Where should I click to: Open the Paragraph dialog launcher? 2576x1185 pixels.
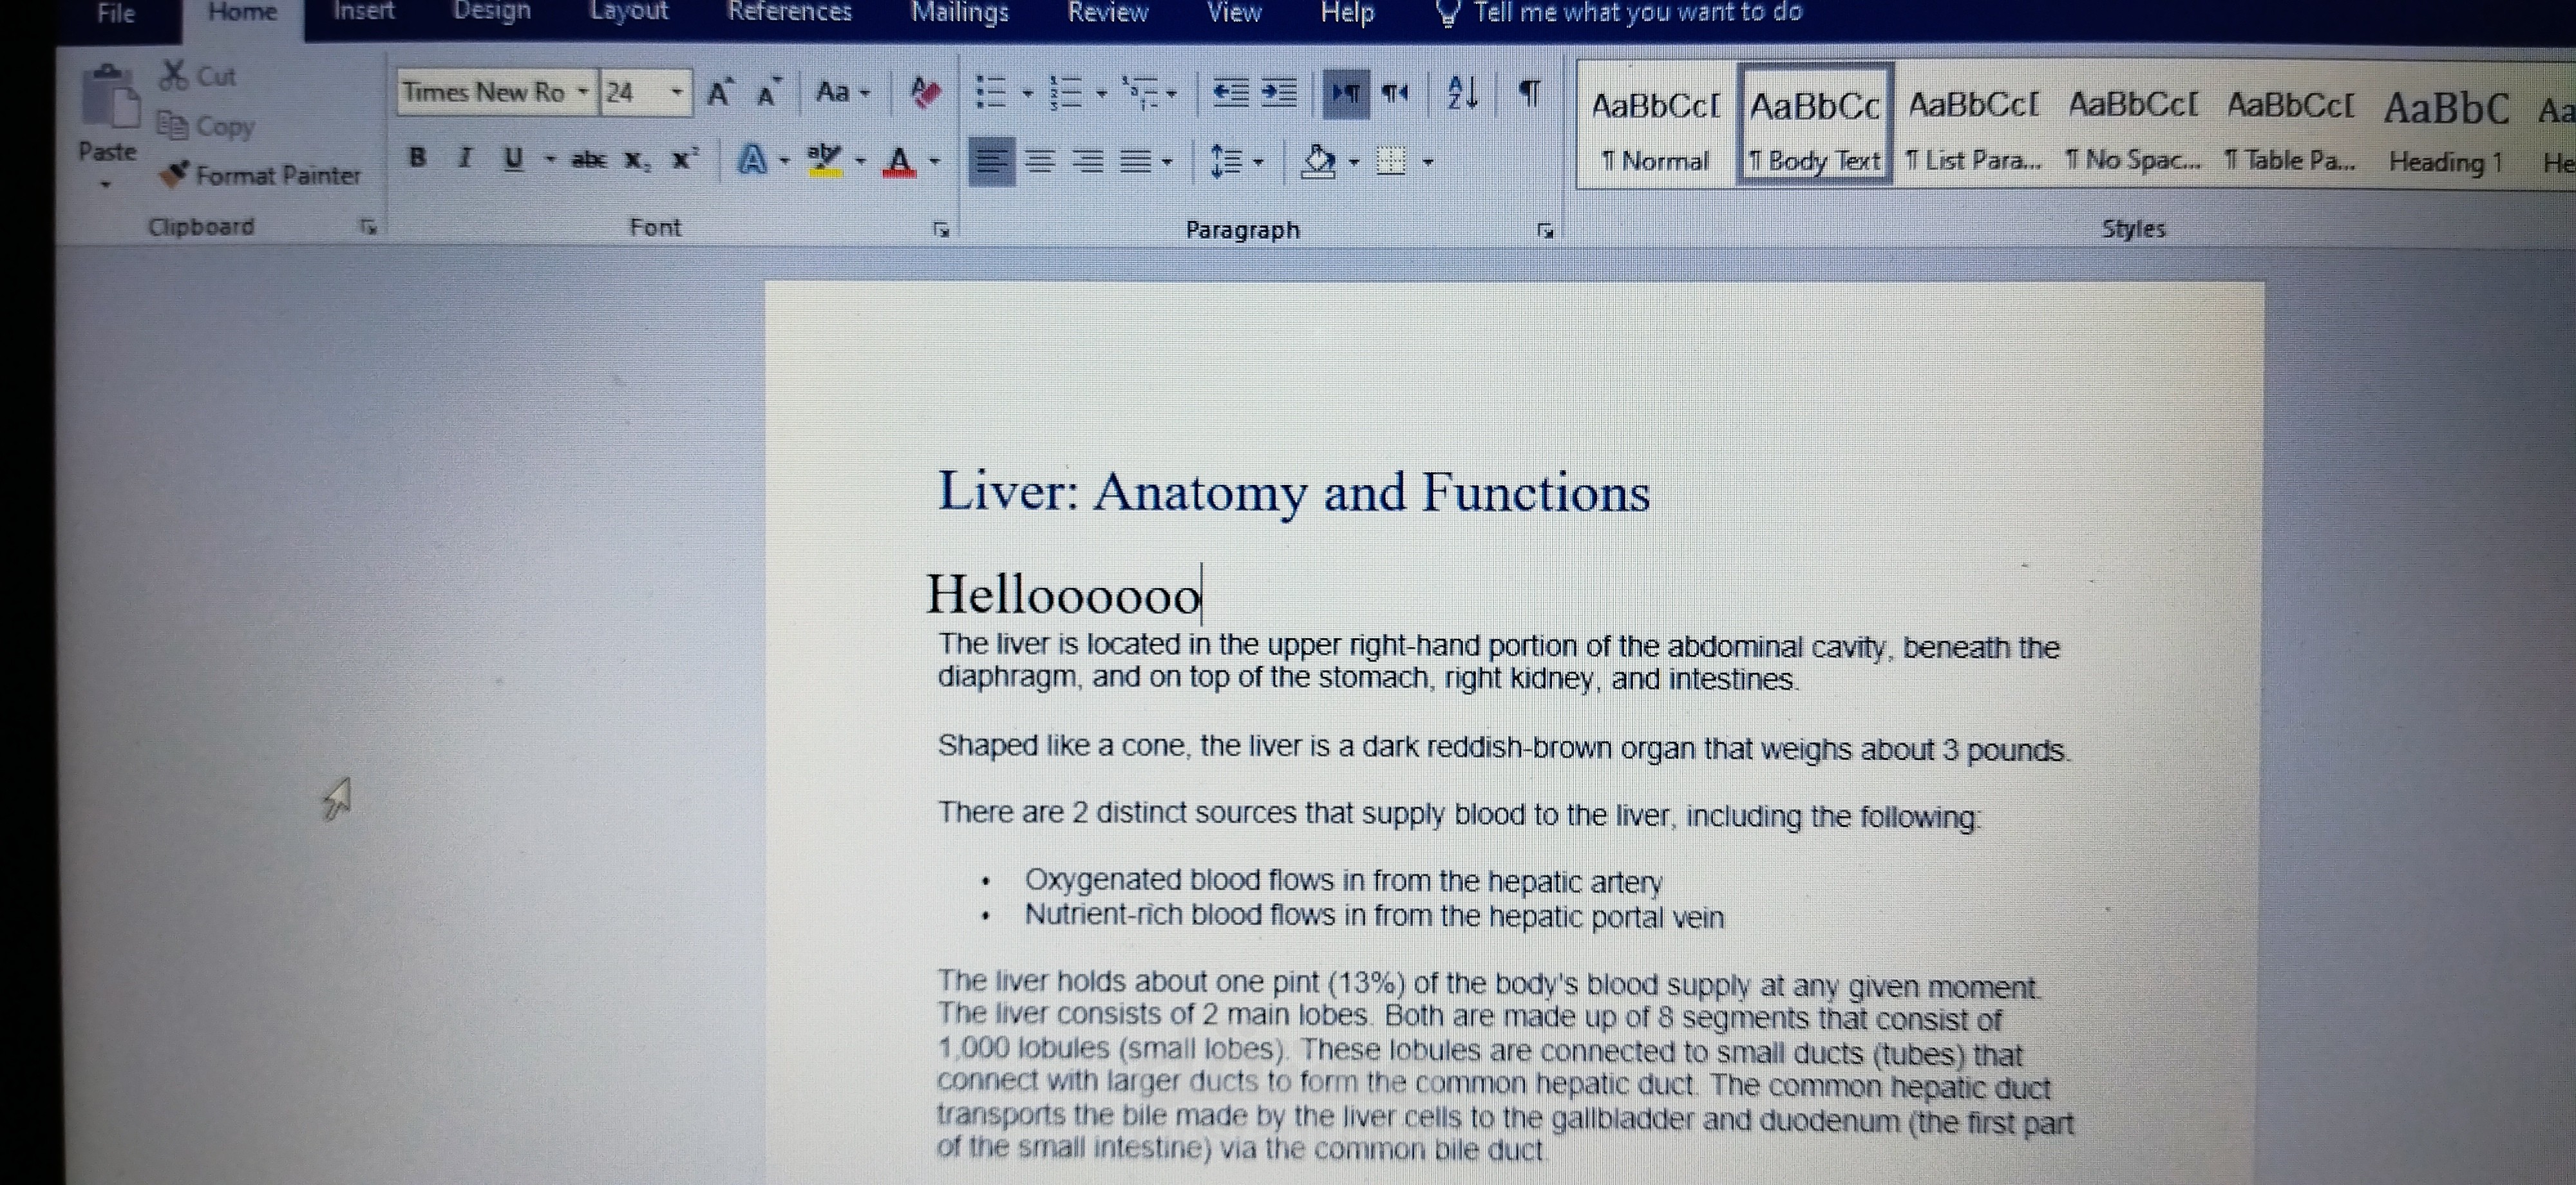pos(1545,232)
